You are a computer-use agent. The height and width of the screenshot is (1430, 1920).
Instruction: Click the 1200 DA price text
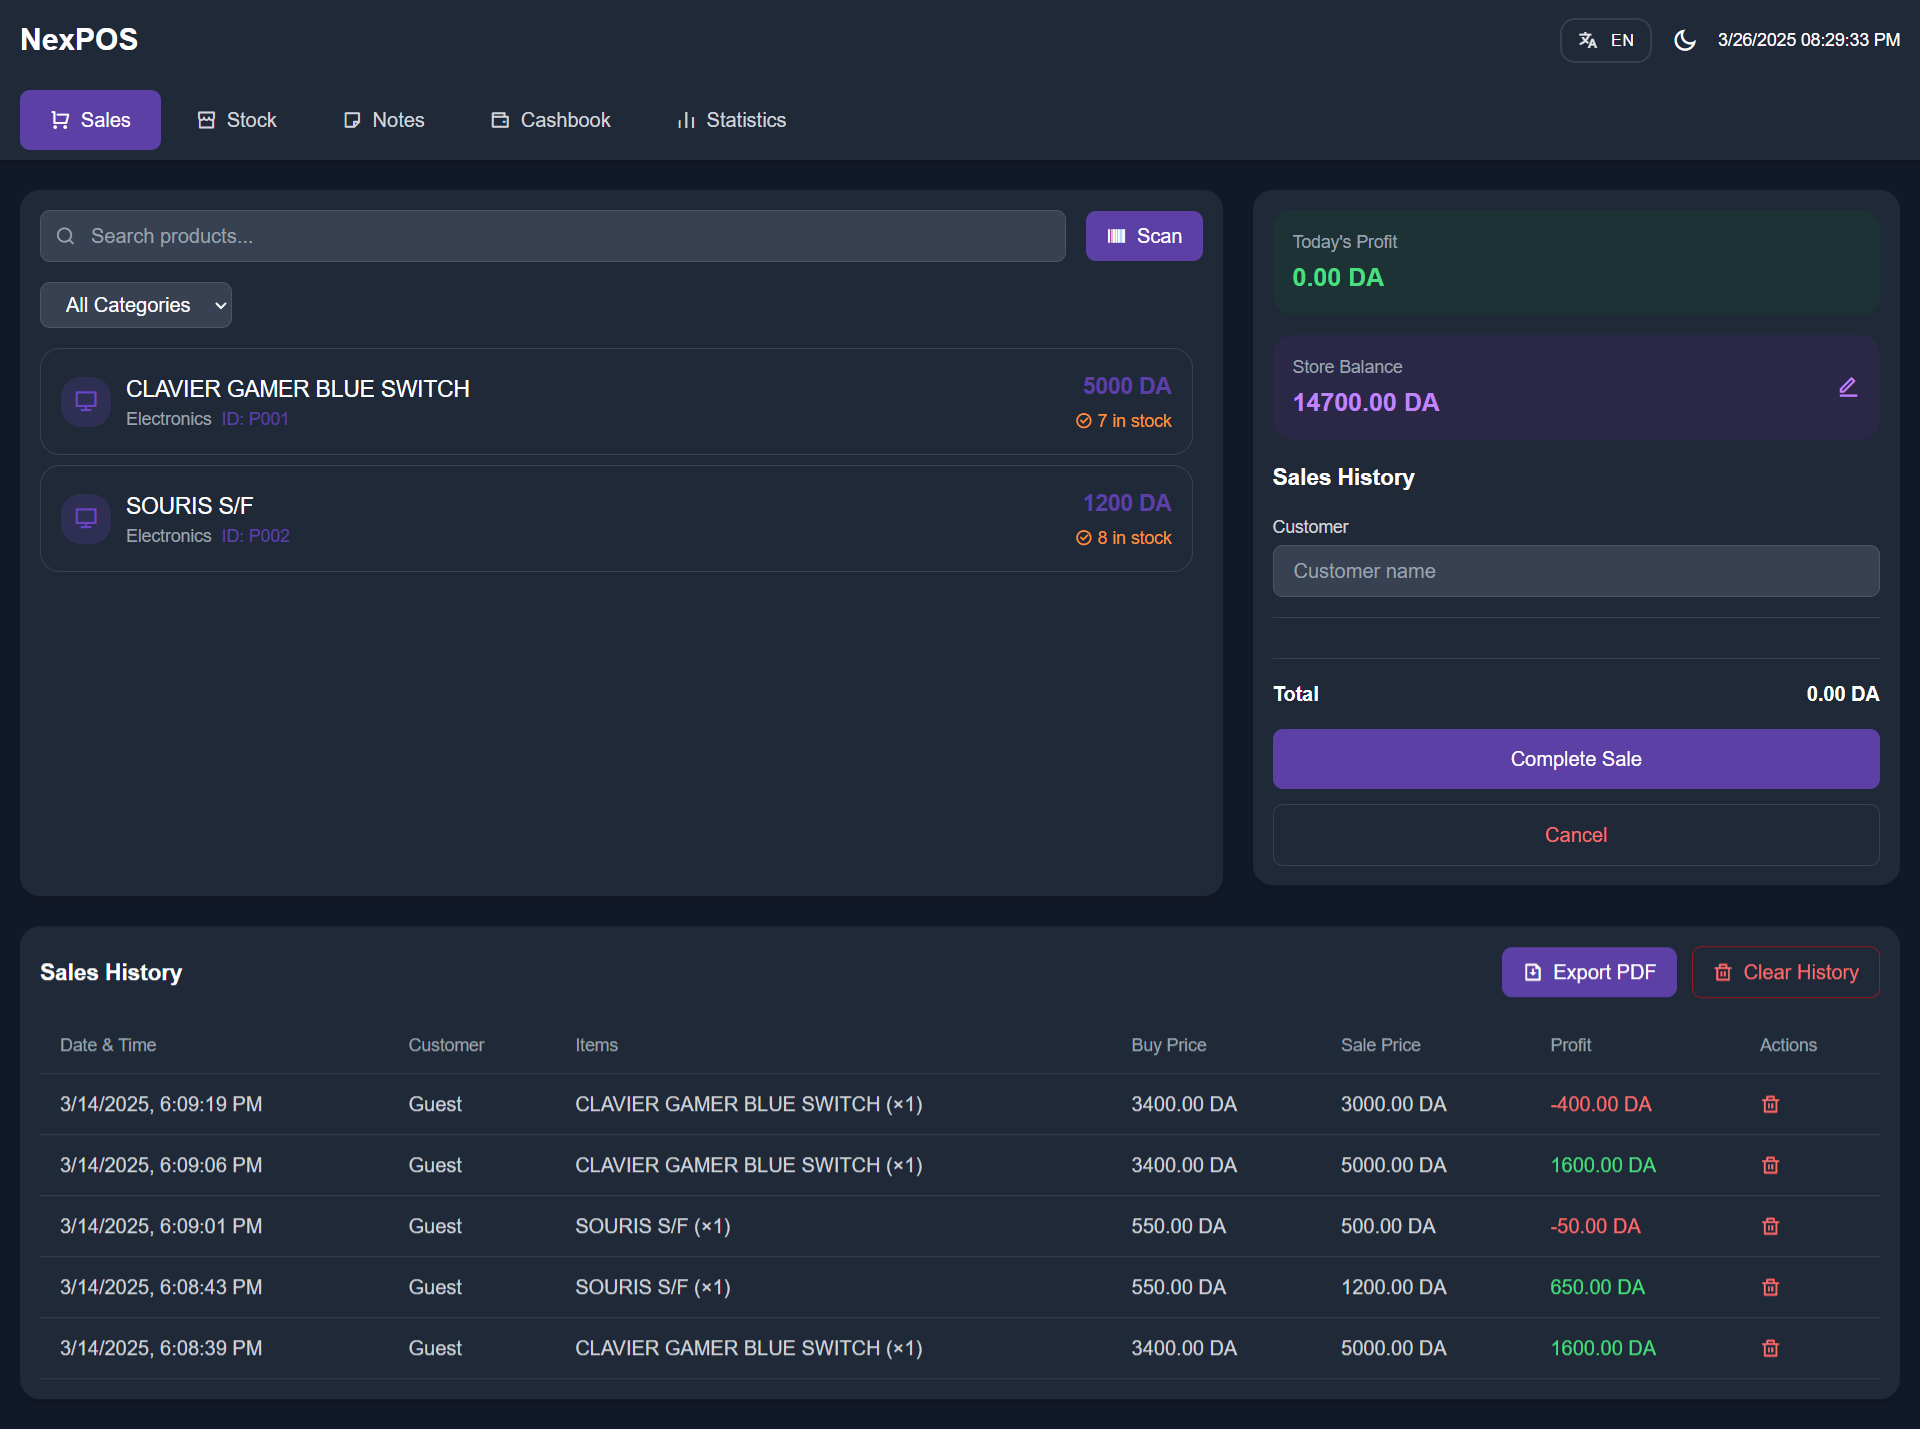(x=1126, y=503)
